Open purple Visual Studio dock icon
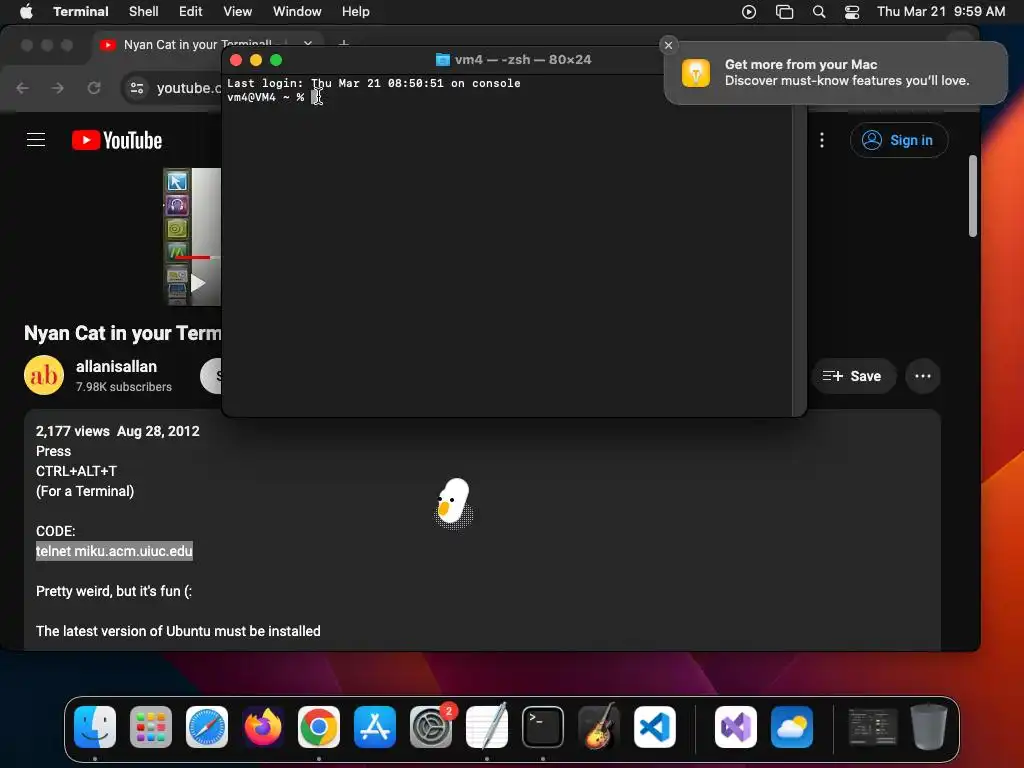This screenshot has width=1024, height=768. [x=736, y=727]
